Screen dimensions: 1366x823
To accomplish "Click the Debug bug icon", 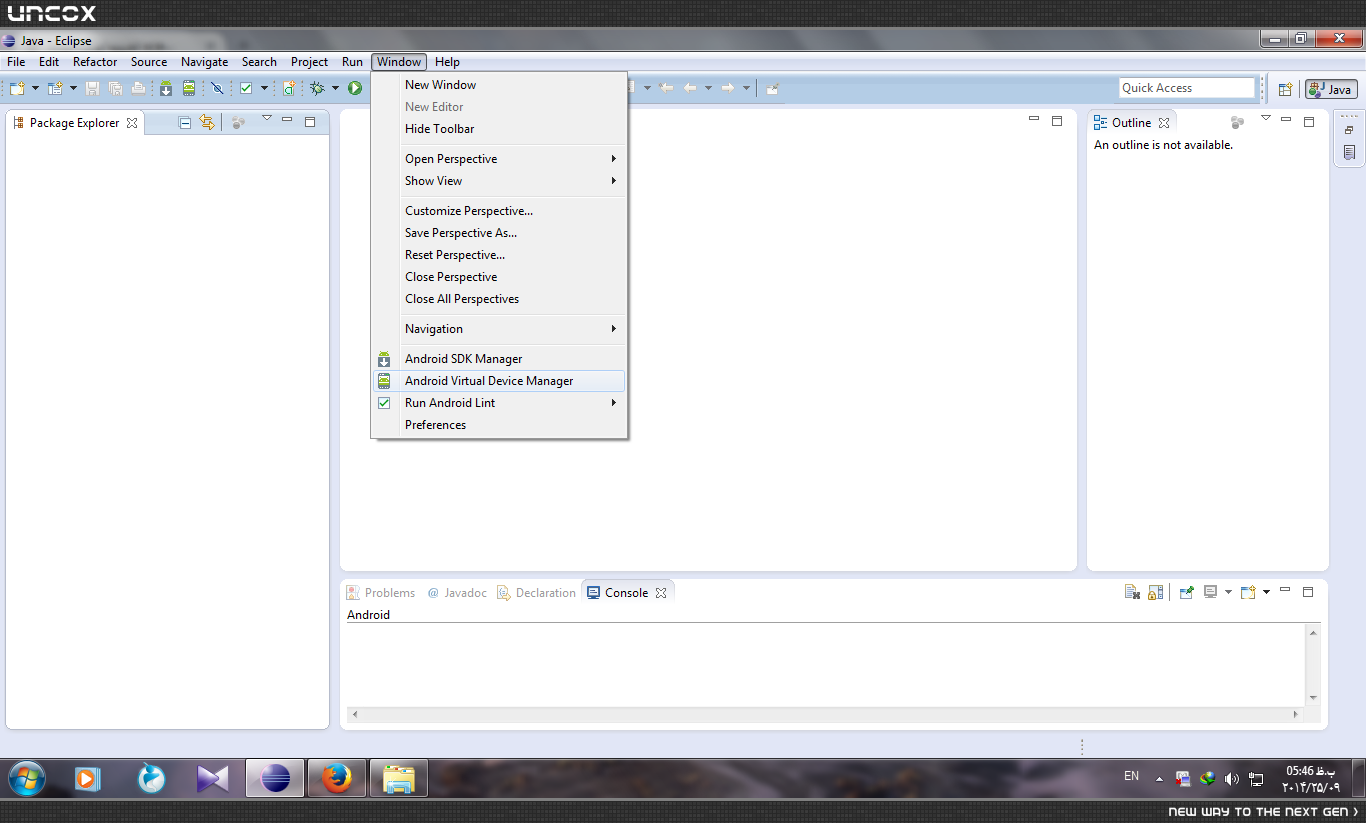I will 318,88.
